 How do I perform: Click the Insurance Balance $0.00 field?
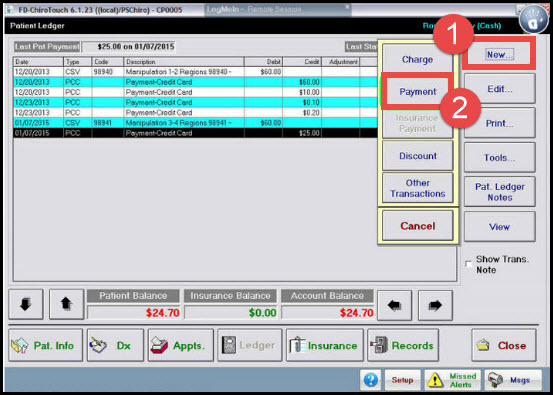[x=230, y=312]
